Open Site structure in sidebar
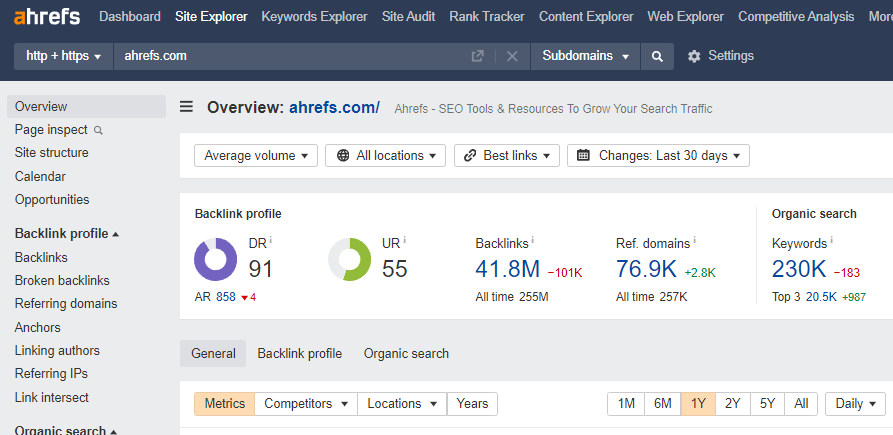Viewport: 893px width, 435px height. click(x=52, y=153)
